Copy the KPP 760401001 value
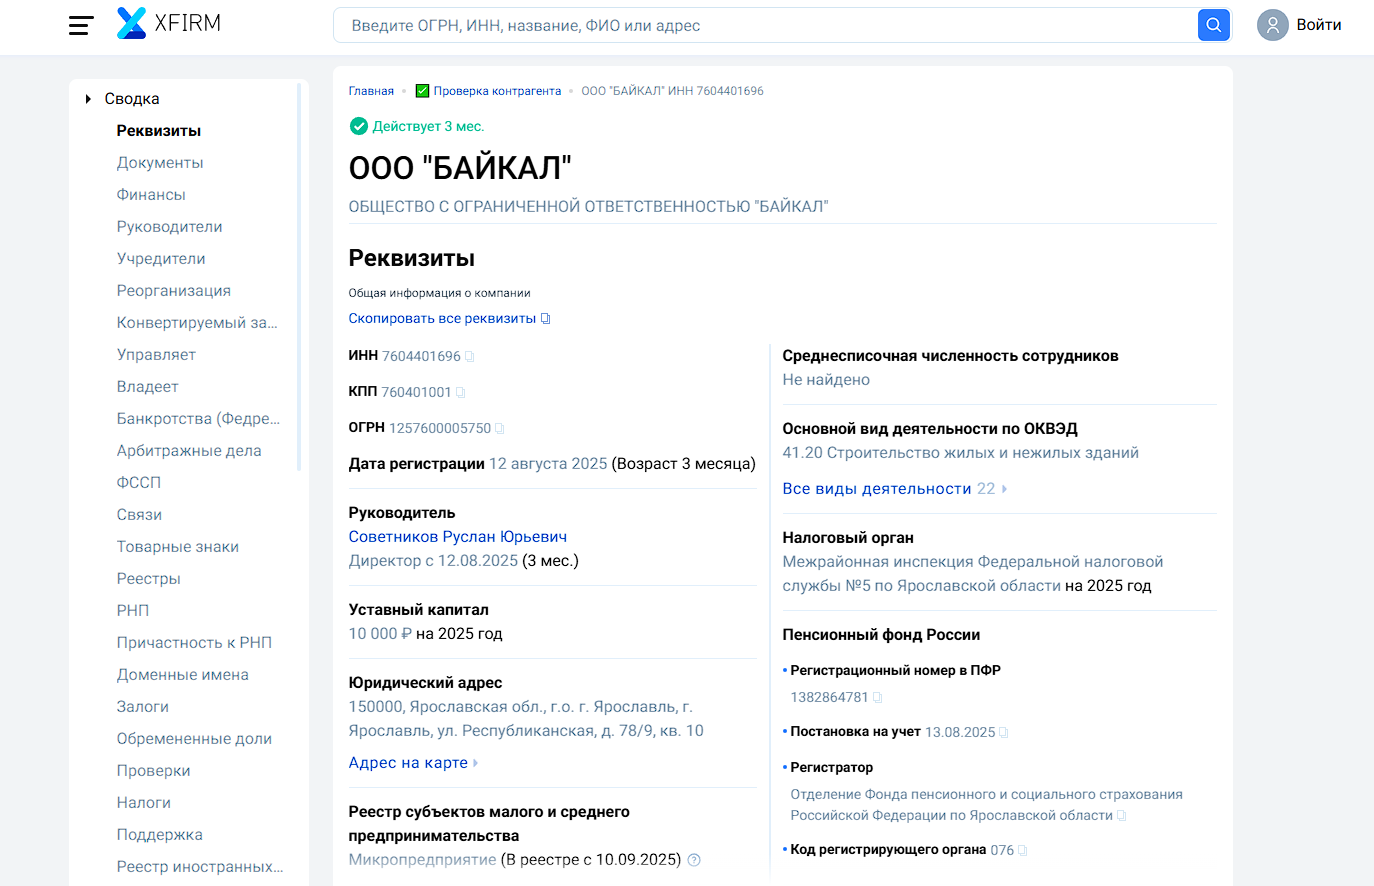Viewport: 1374px width, 886px height. 460,393
